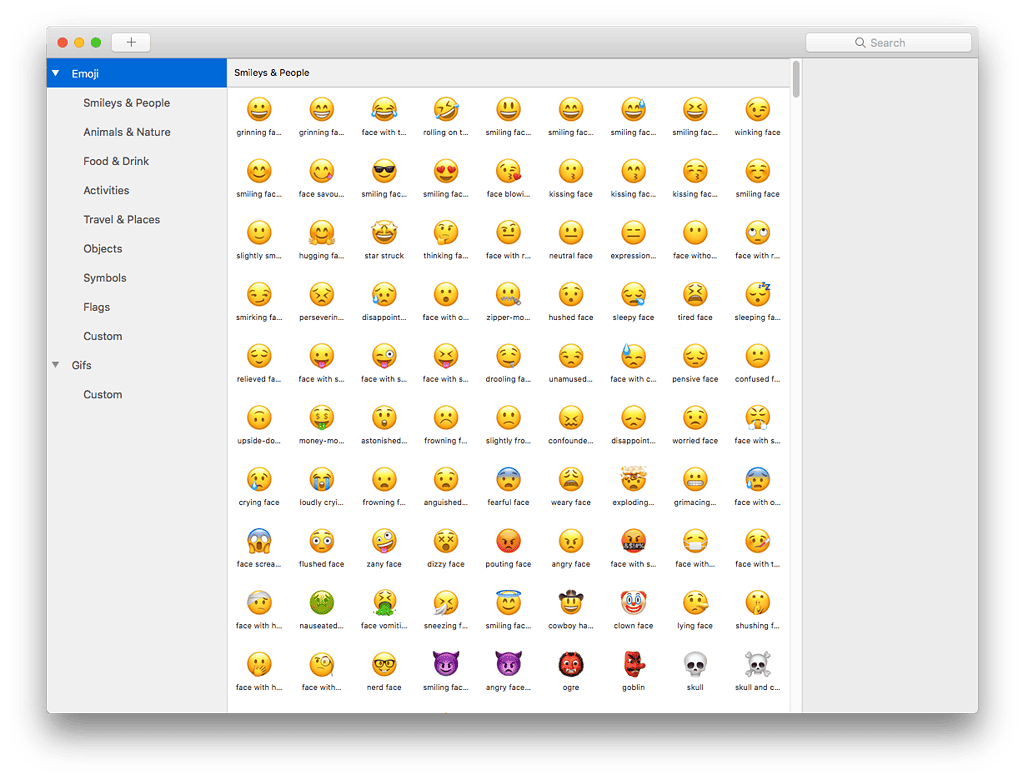Select the hugging face emoji
Screen dimensions: 1023x780
click(322, 233)
